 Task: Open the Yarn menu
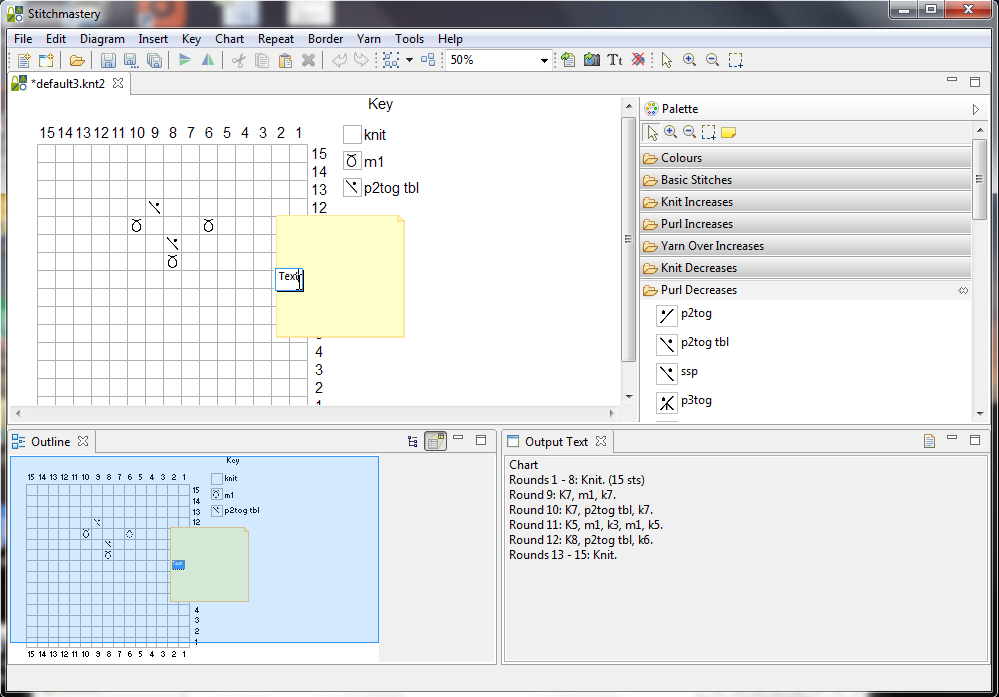click(369, 39)
